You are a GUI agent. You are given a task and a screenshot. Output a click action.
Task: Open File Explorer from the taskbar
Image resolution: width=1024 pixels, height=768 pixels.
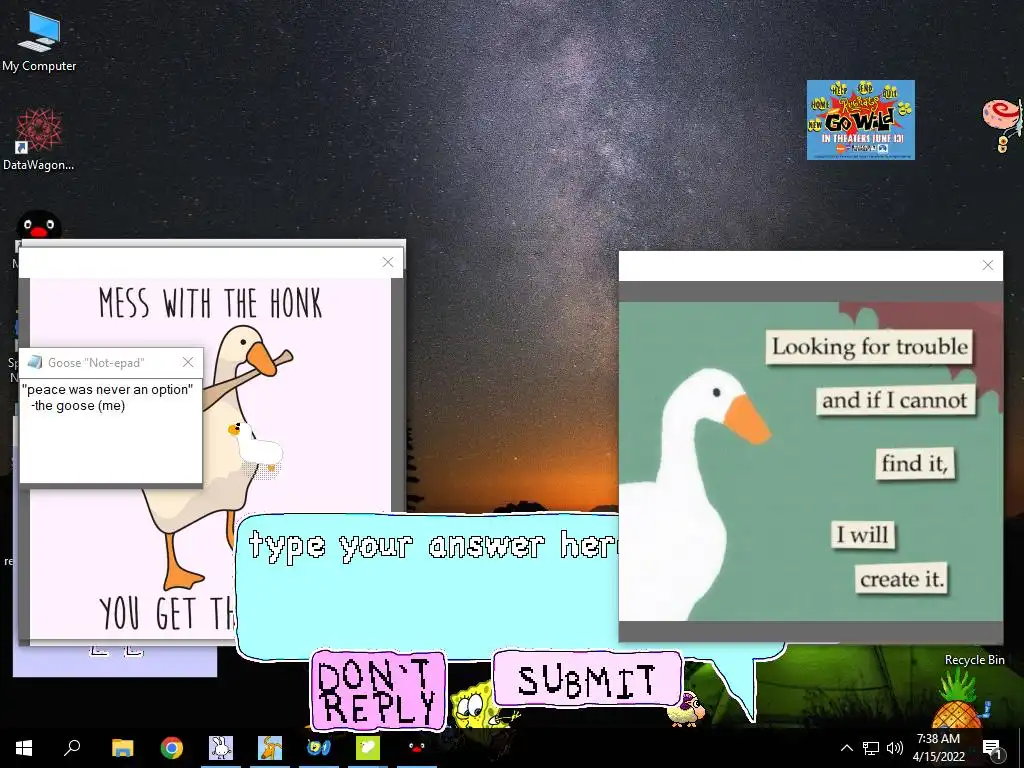(x=122, y=748)
